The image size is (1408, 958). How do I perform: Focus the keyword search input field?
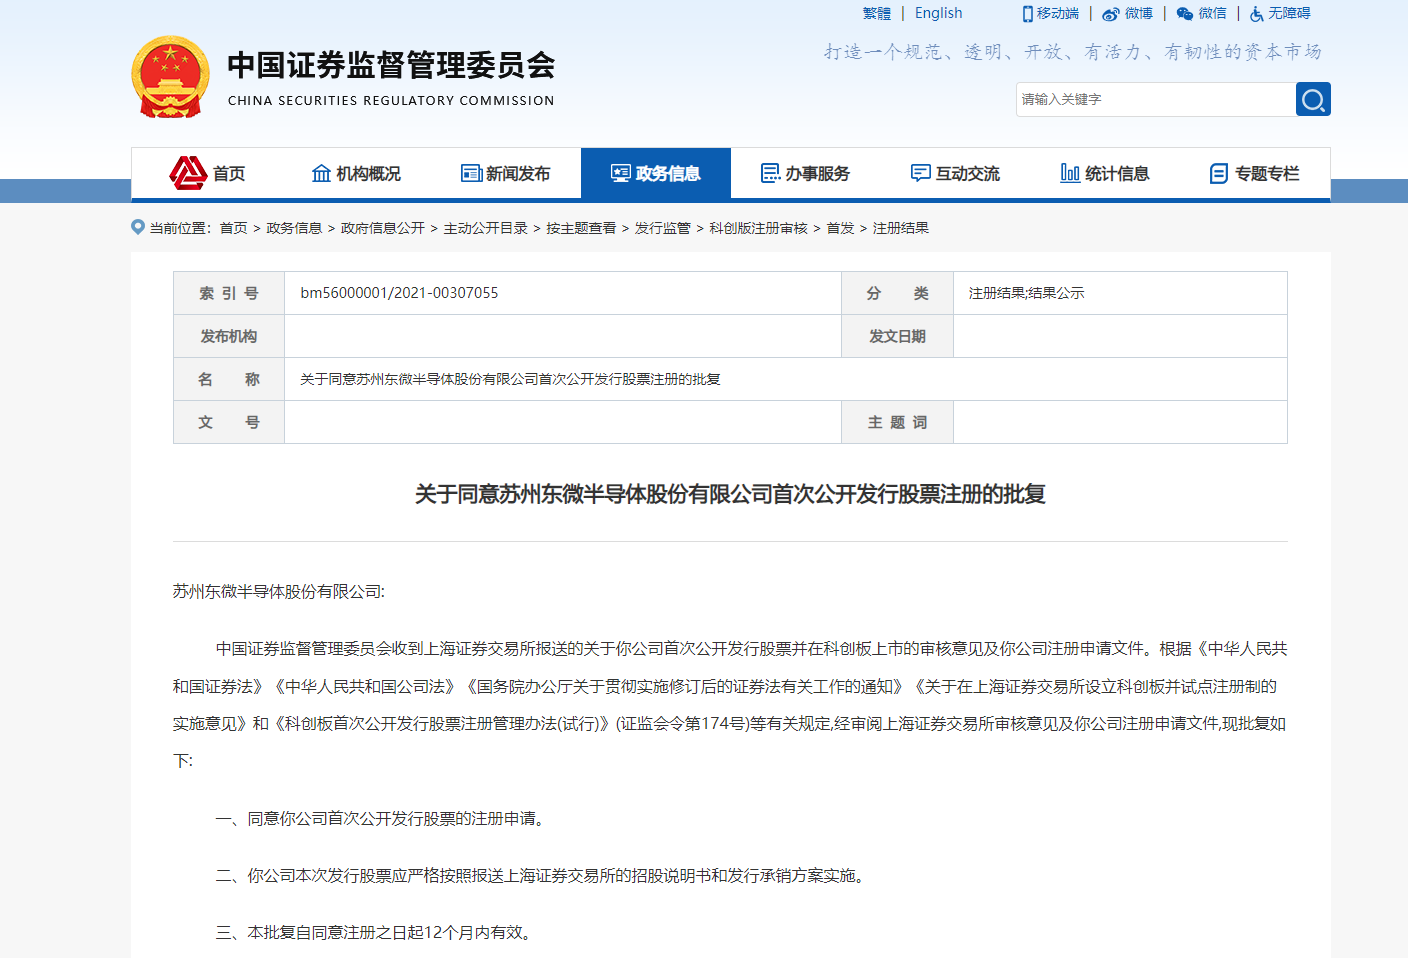click(1155, 99)
